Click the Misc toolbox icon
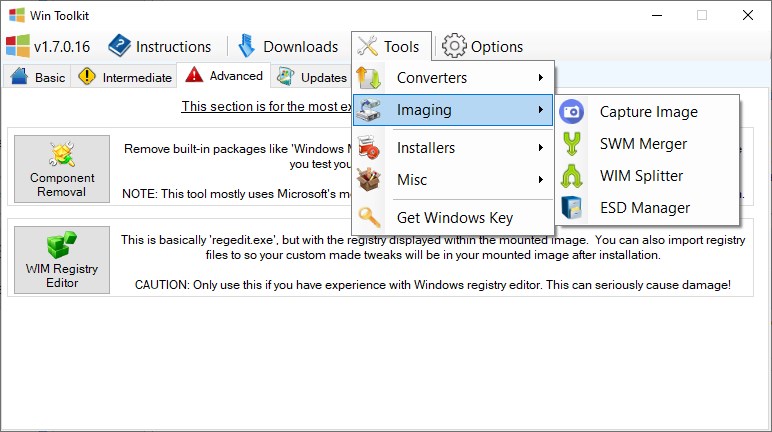The image size is (772, 432). click(369, 180)
